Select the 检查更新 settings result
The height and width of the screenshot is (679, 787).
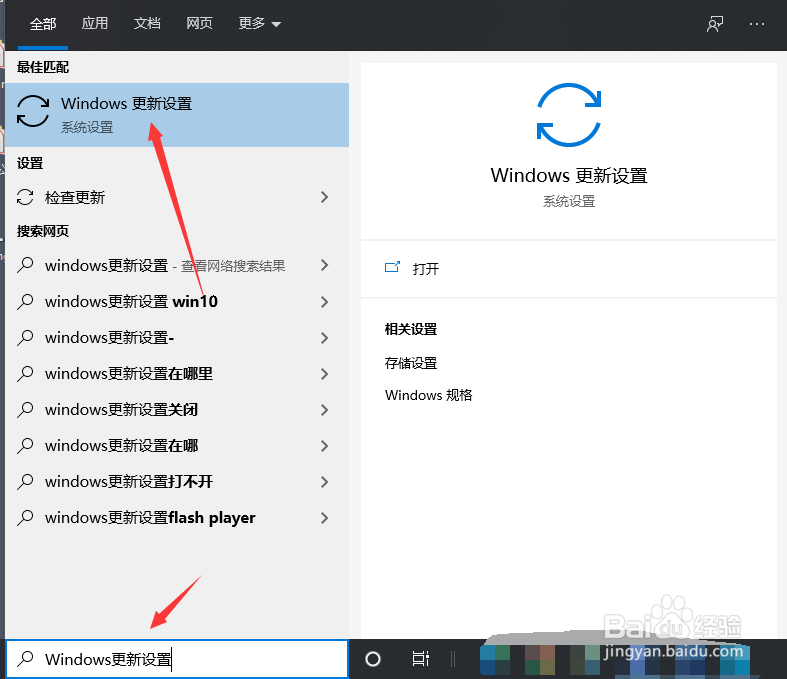(177, 197)
